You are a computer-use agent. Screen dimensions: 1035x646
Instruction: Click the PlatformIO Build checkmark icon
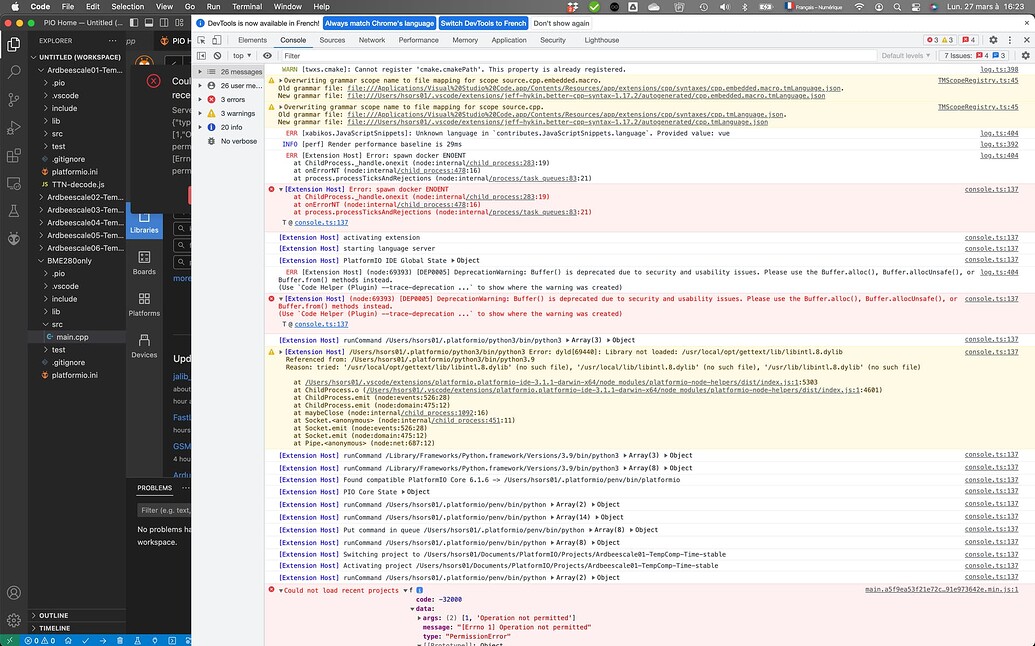85,640
